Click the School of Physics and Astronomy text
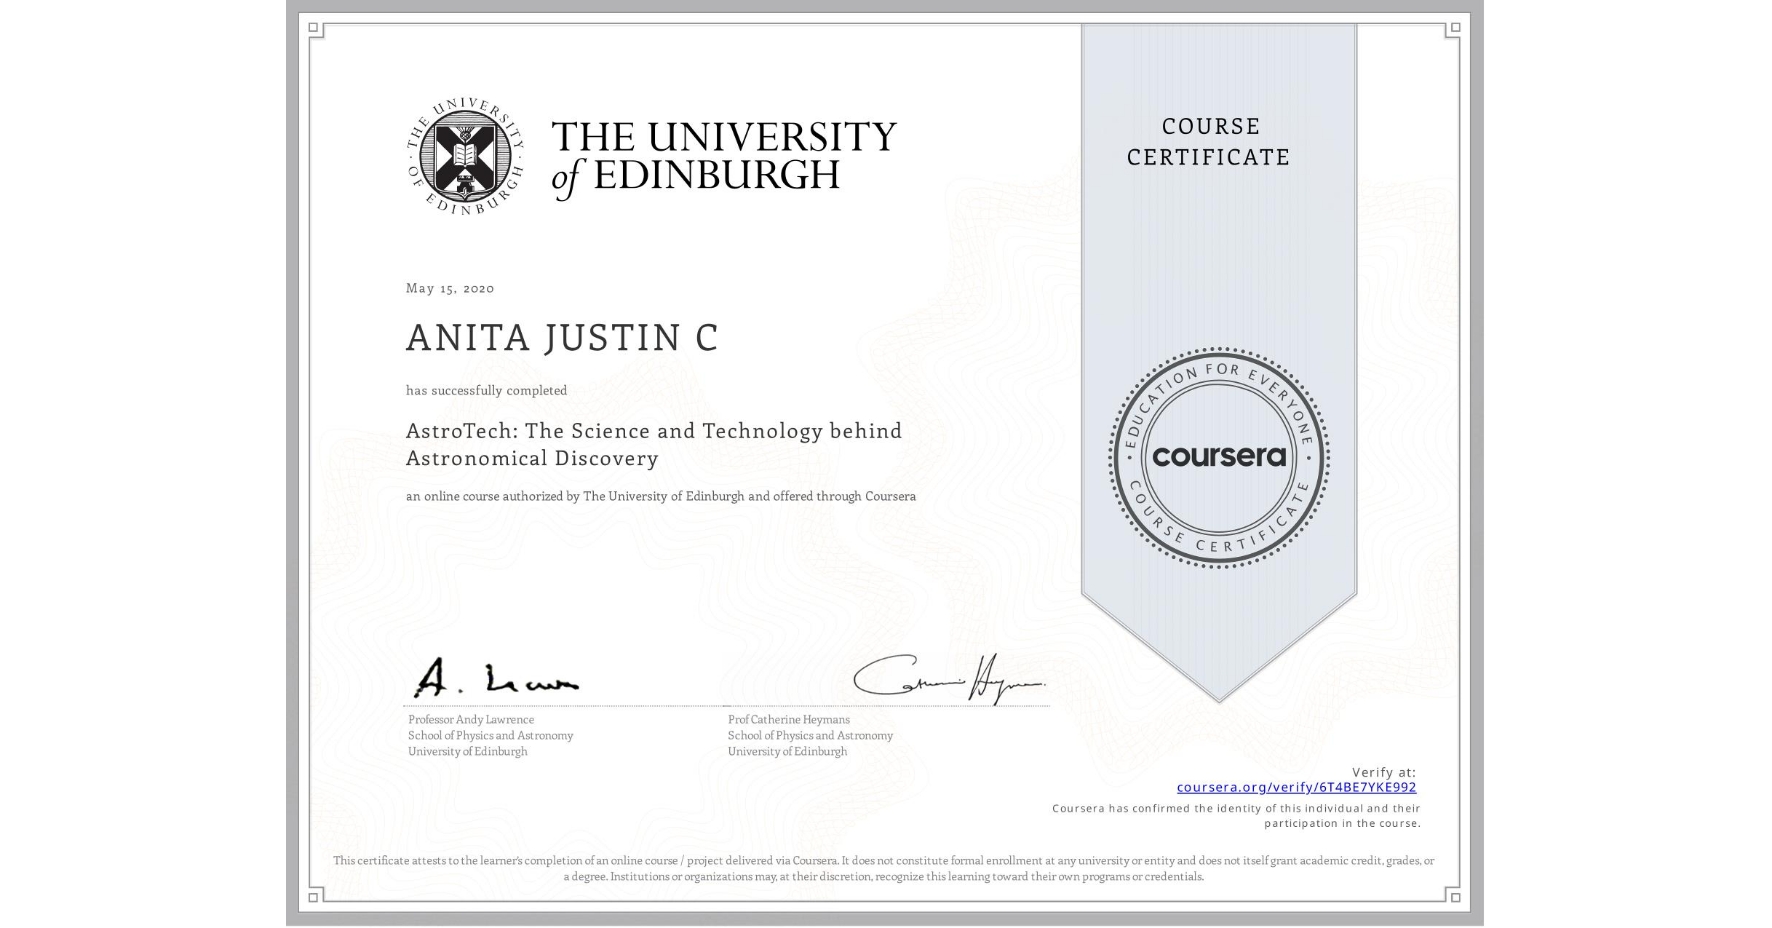 pos(490,735)
